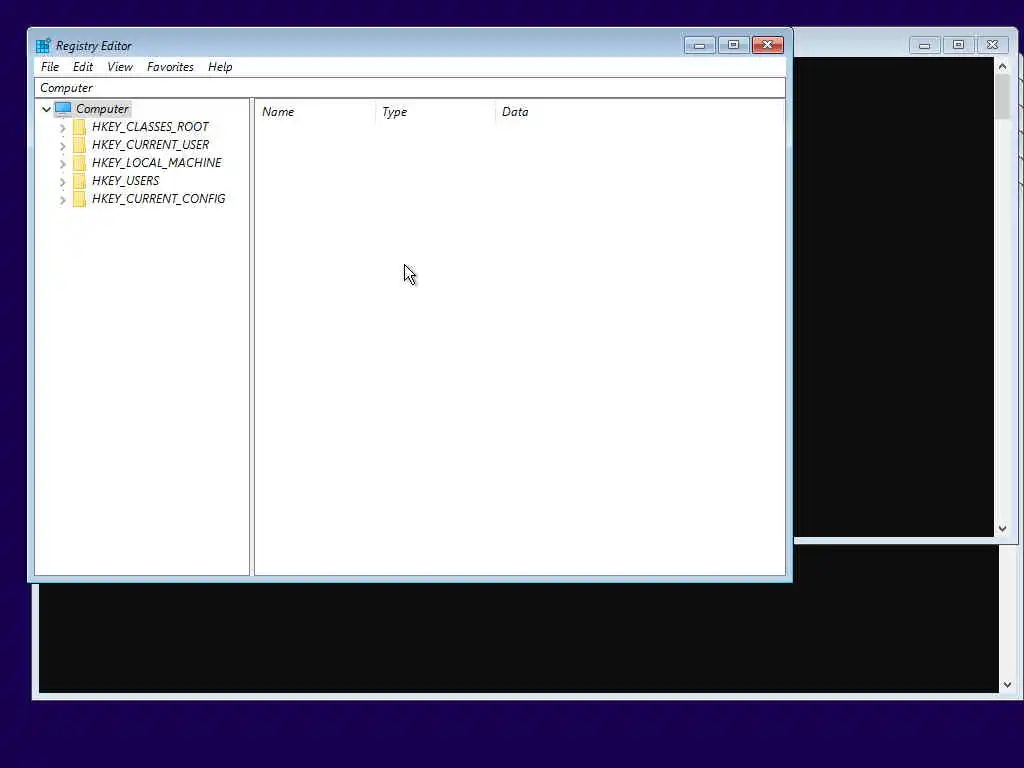Click the HKEY_LOCAL_MACHINE folder icon
This screenshot has width=1024, height=768.
click(79, 163)
